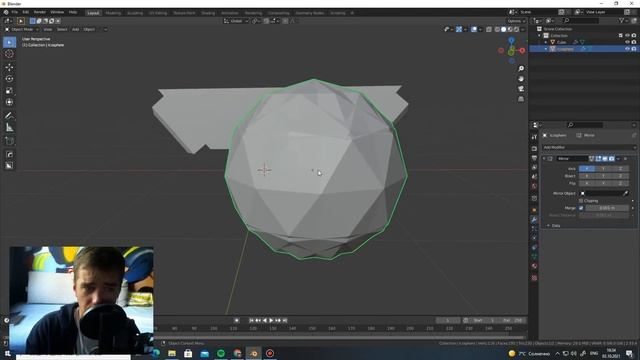
Task: Select the Select Box tool
Action: coord(9,42)
